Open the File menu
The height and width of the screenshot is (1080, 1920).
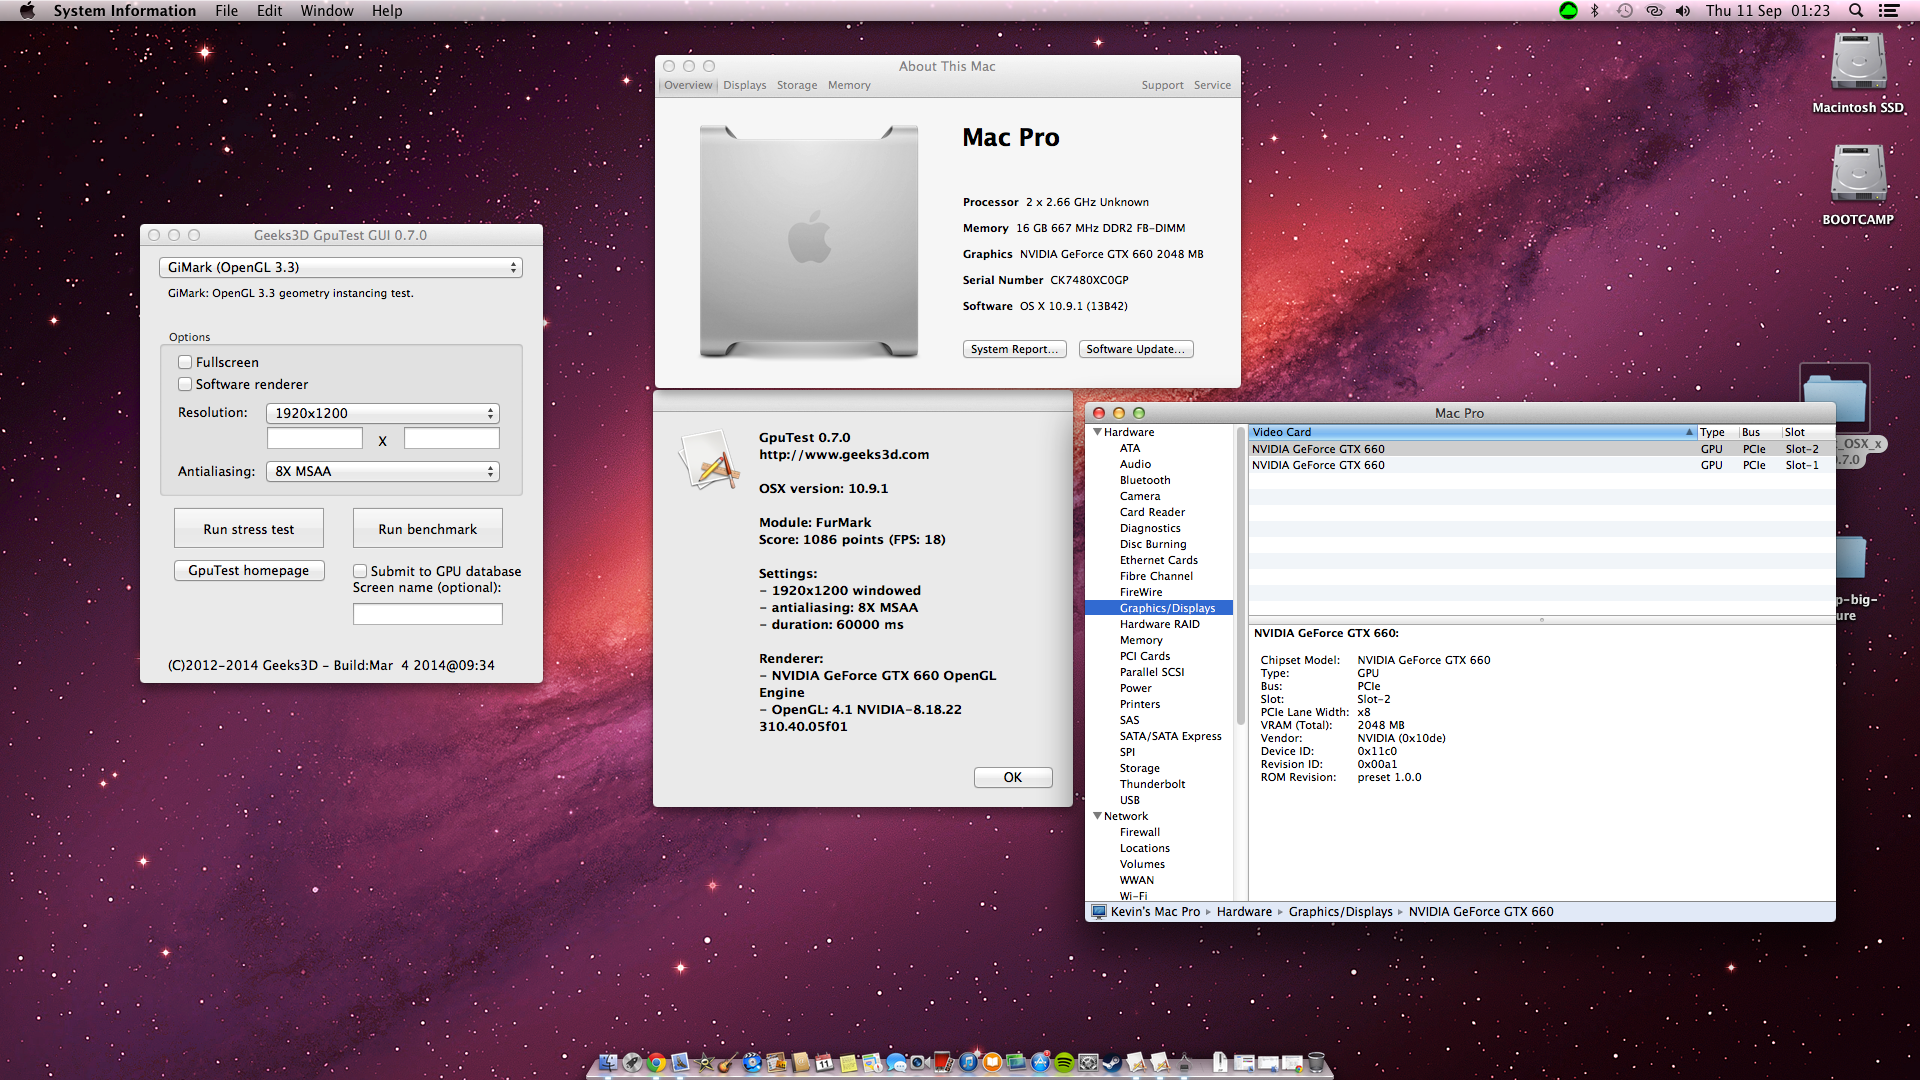coord(226,11)
